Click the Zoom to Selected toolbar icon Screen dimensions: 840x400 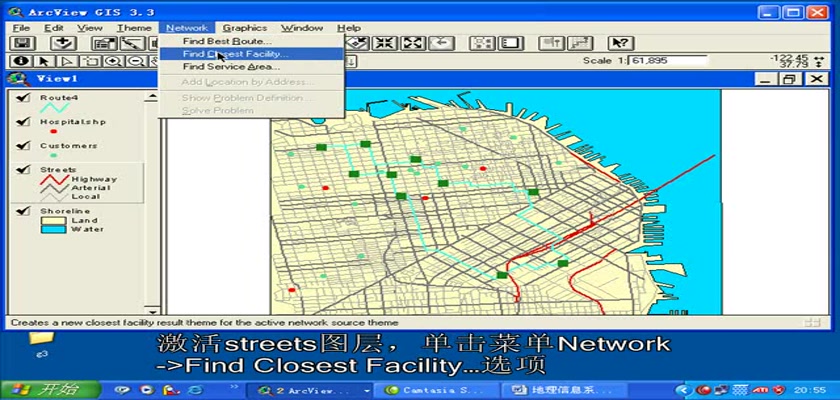[359, 44]
